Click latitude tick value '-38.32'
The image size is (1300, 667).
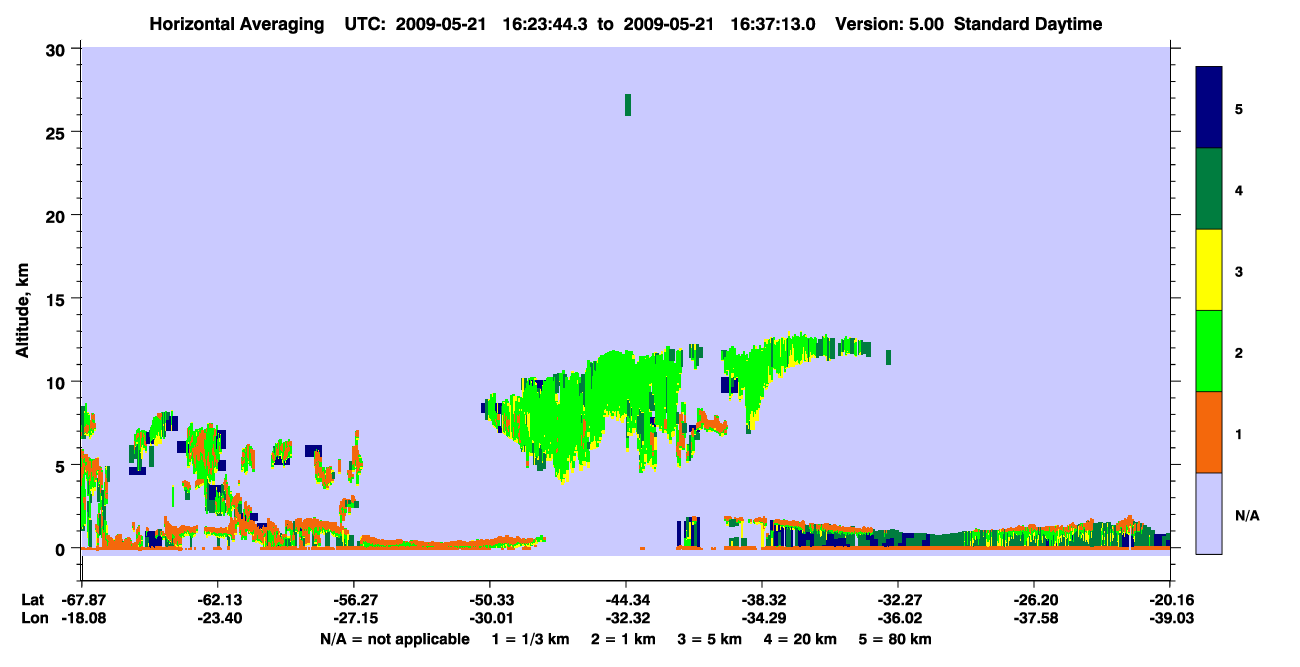[x=762, y=600]
